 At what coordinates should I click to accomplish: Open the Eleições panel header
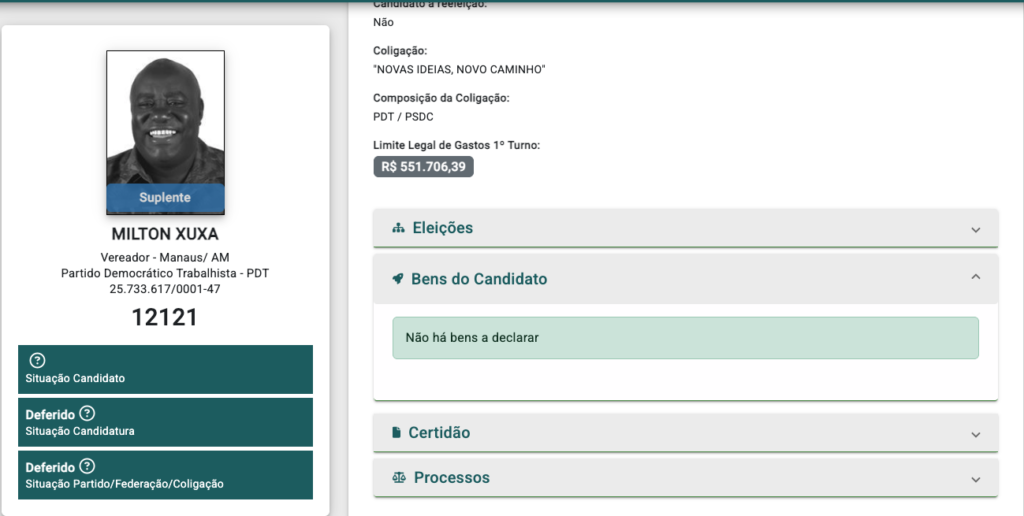click(685, 228)
